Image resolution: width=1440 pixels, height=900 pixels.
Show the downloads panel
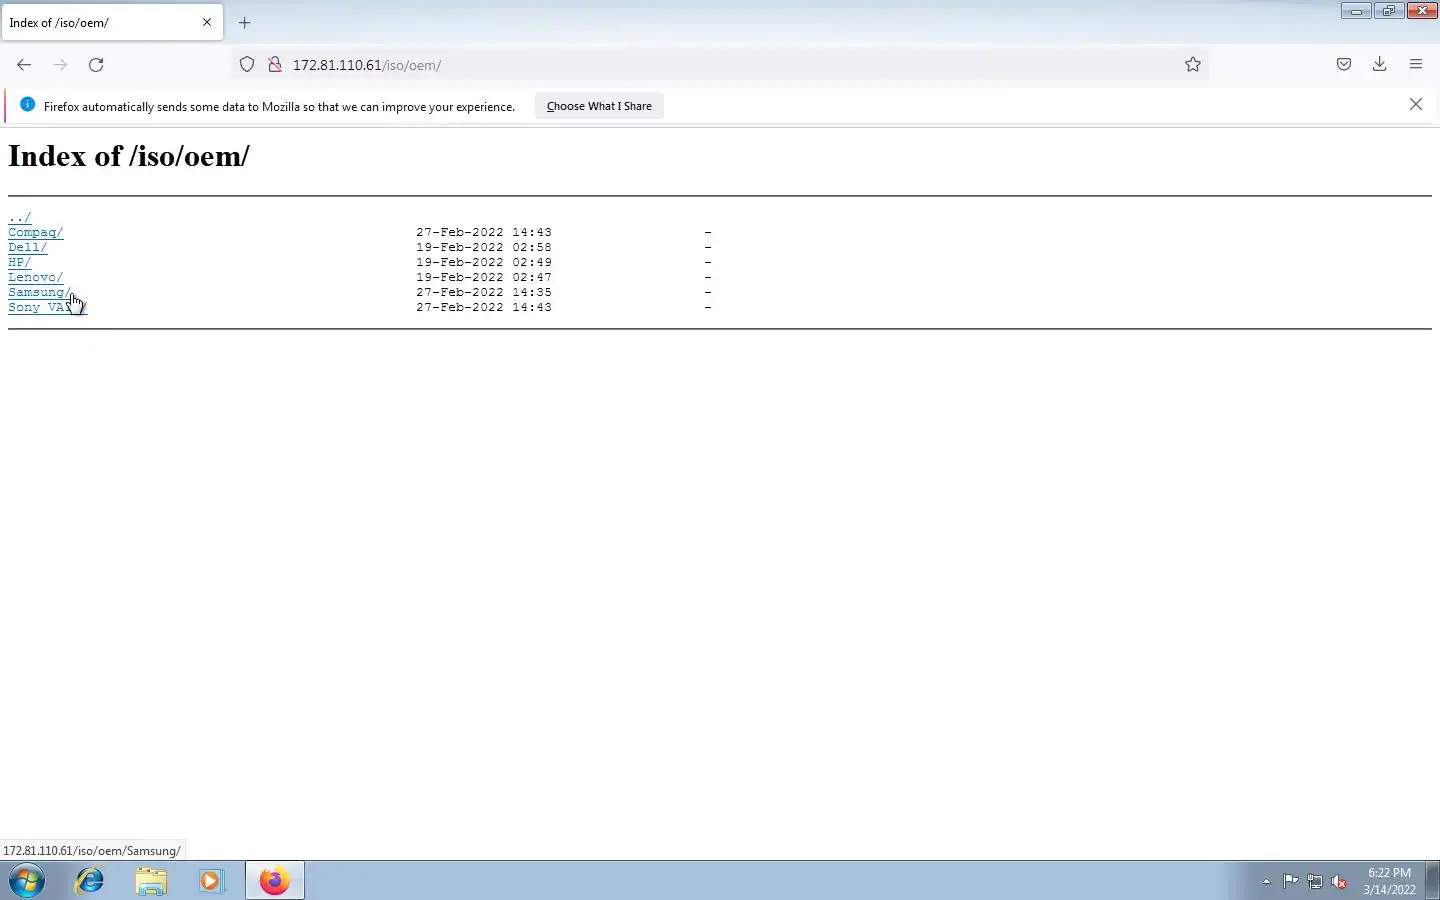(1380, 65)
